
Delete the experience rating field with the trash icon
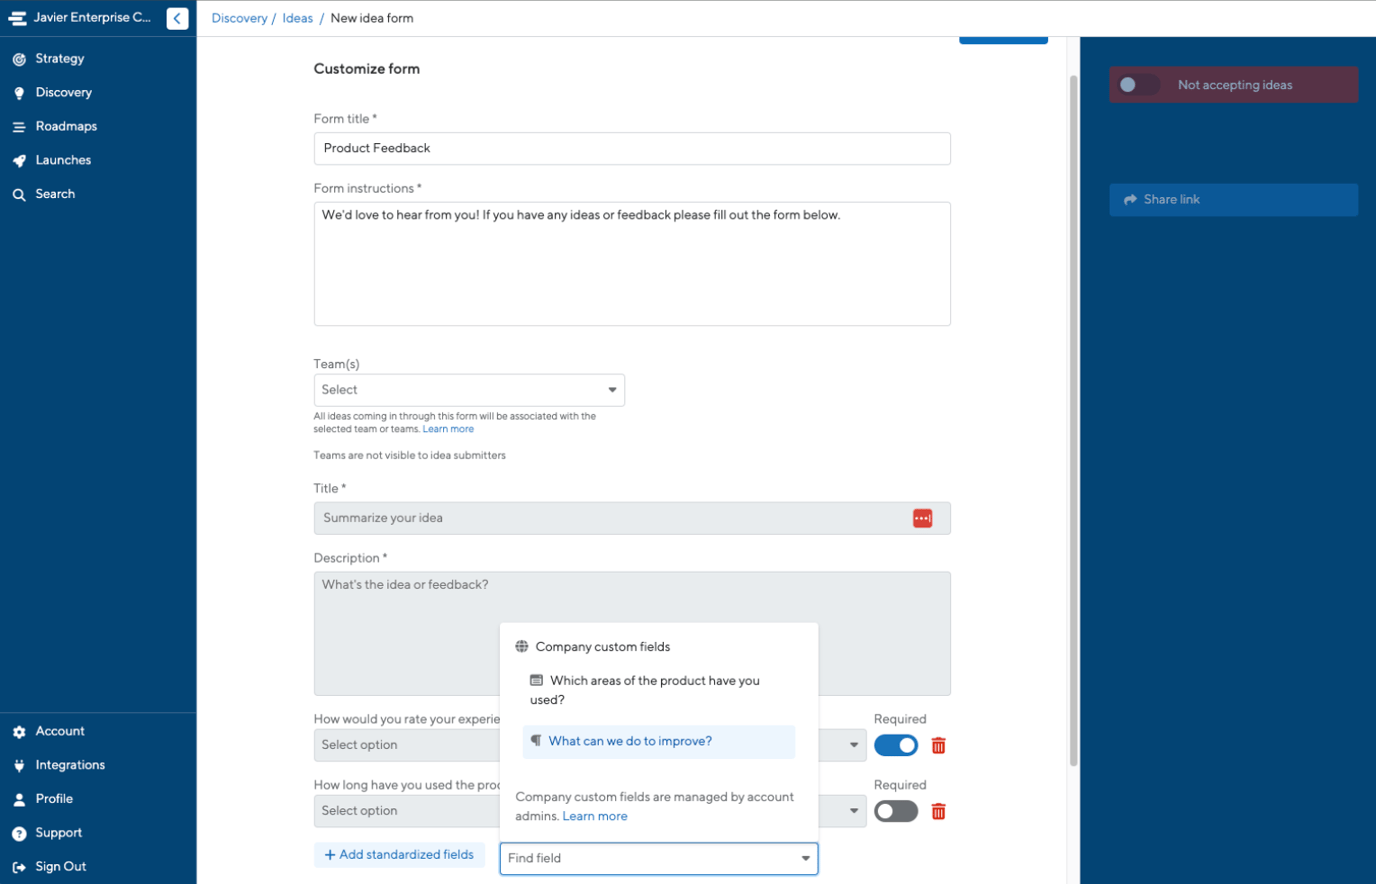[x=938, y=745]
